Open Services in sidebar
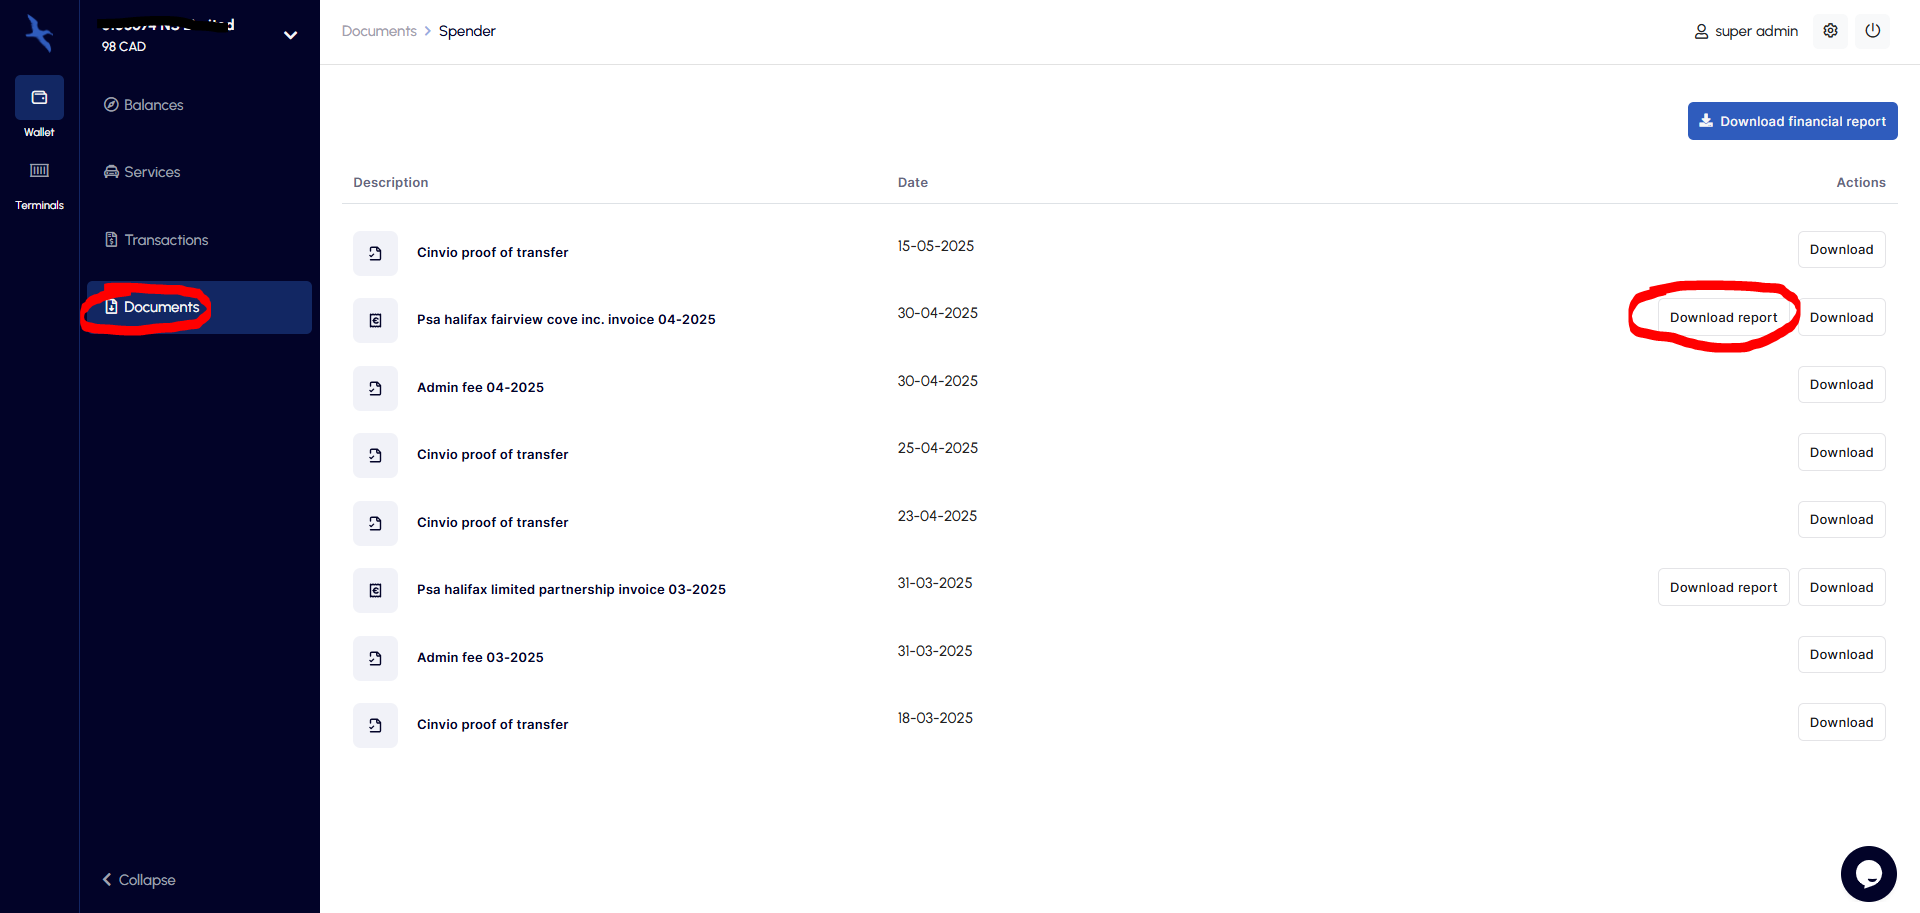This screenshot has height=913, width=1920. [142, 172]
